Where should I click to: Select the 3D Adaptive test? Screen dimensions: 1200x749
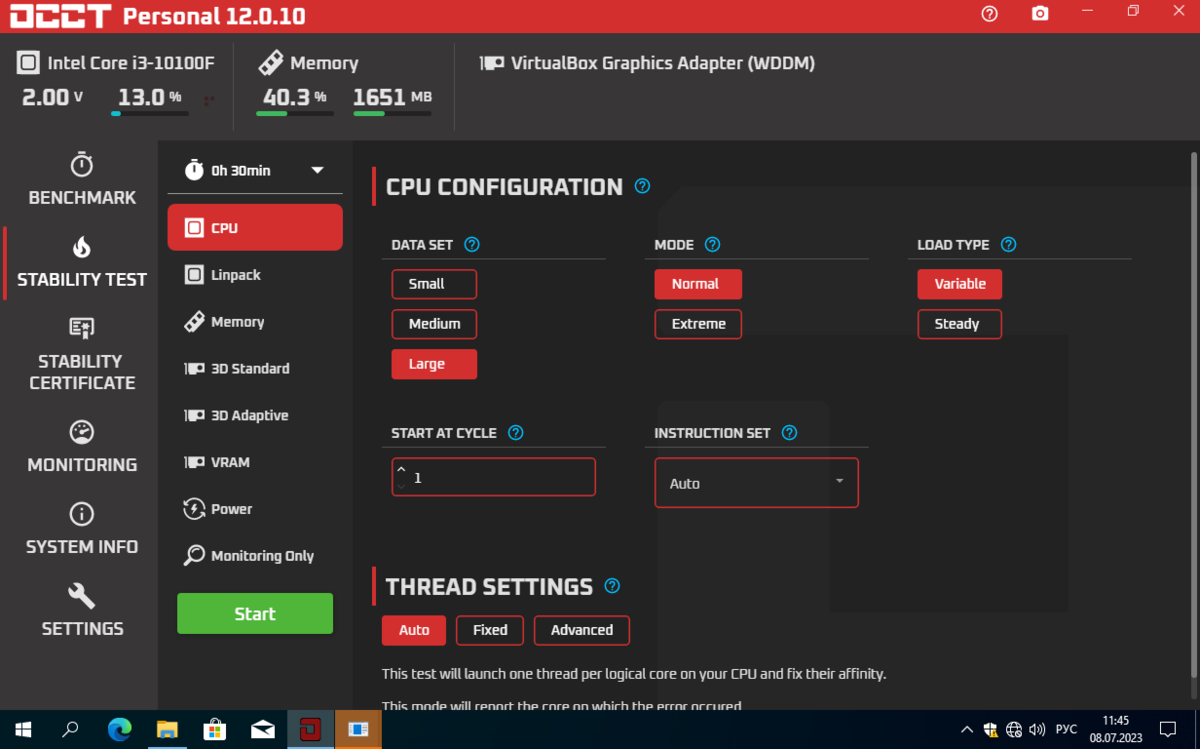pyautogui.click(x=255, y=415)
